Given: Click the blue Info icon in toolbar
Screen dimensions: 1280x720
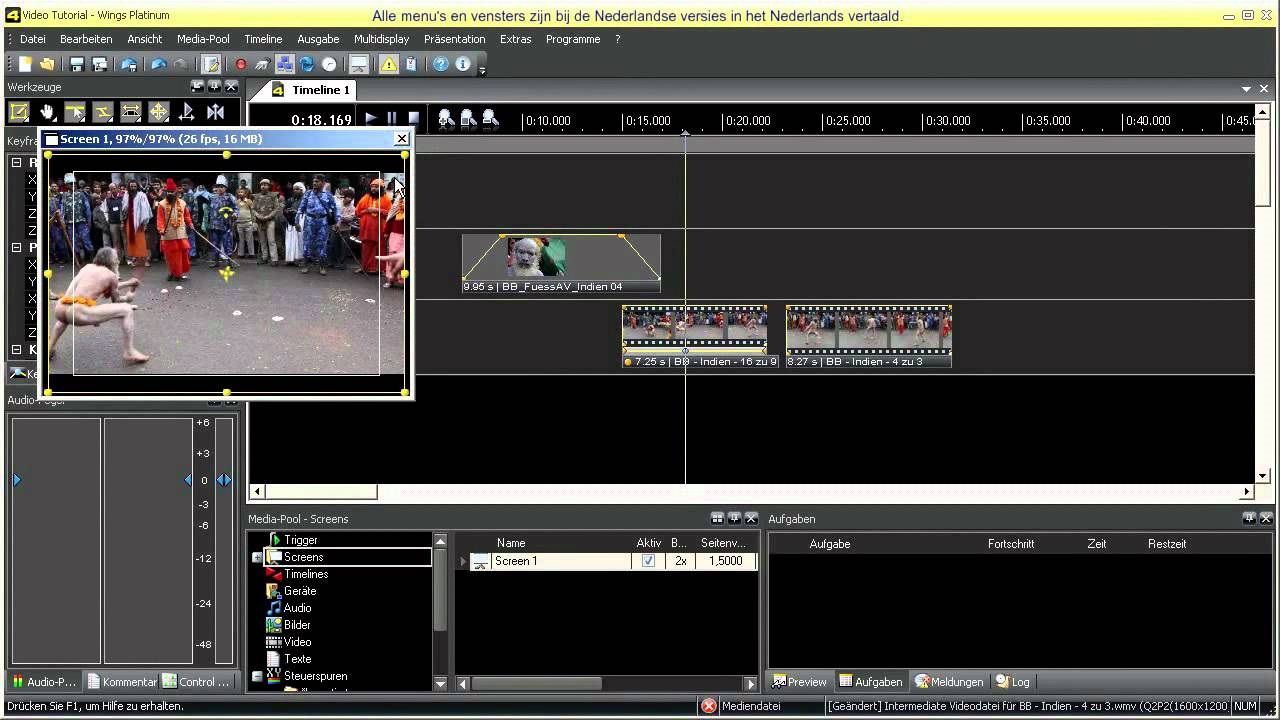Looking at the screenshot, I should (x=462, y=64).
